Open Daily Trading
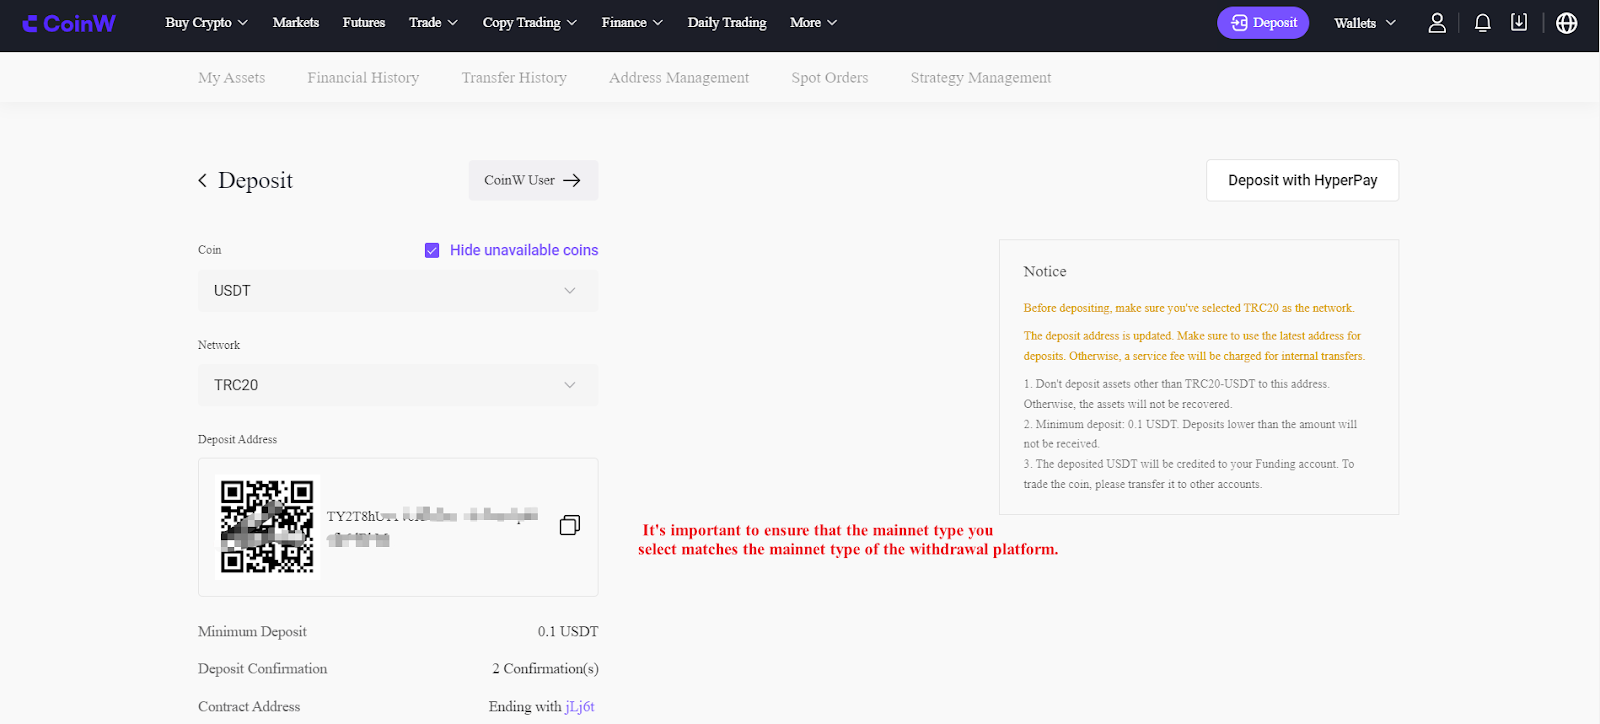 pyautogui.click(x=727, y=23)
